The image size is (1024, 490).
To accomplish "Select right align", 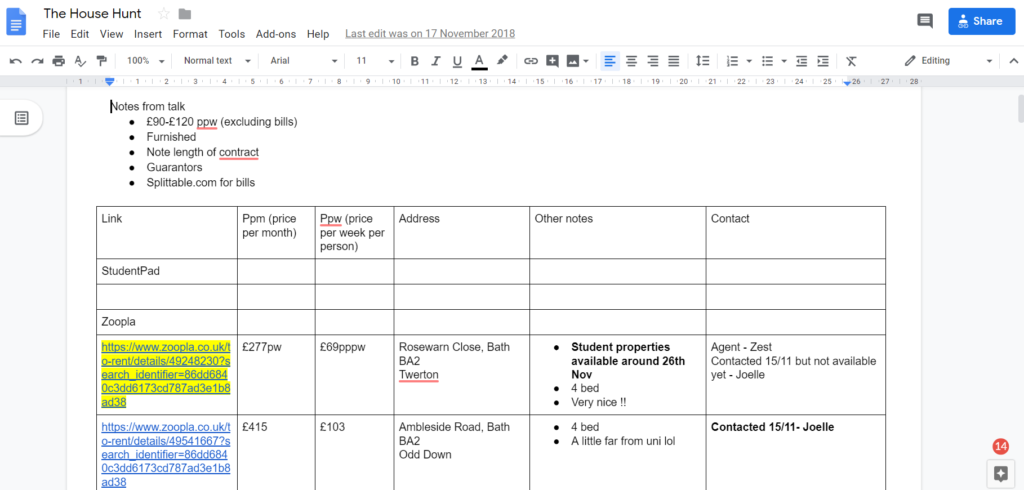I will (652, 61).
